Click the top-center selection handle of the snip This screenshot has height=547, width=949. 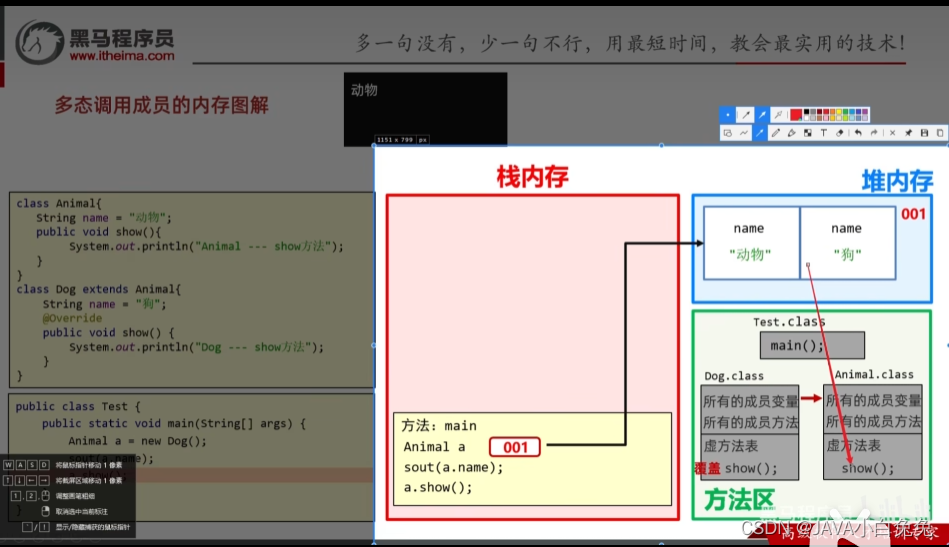pos(662,145)
